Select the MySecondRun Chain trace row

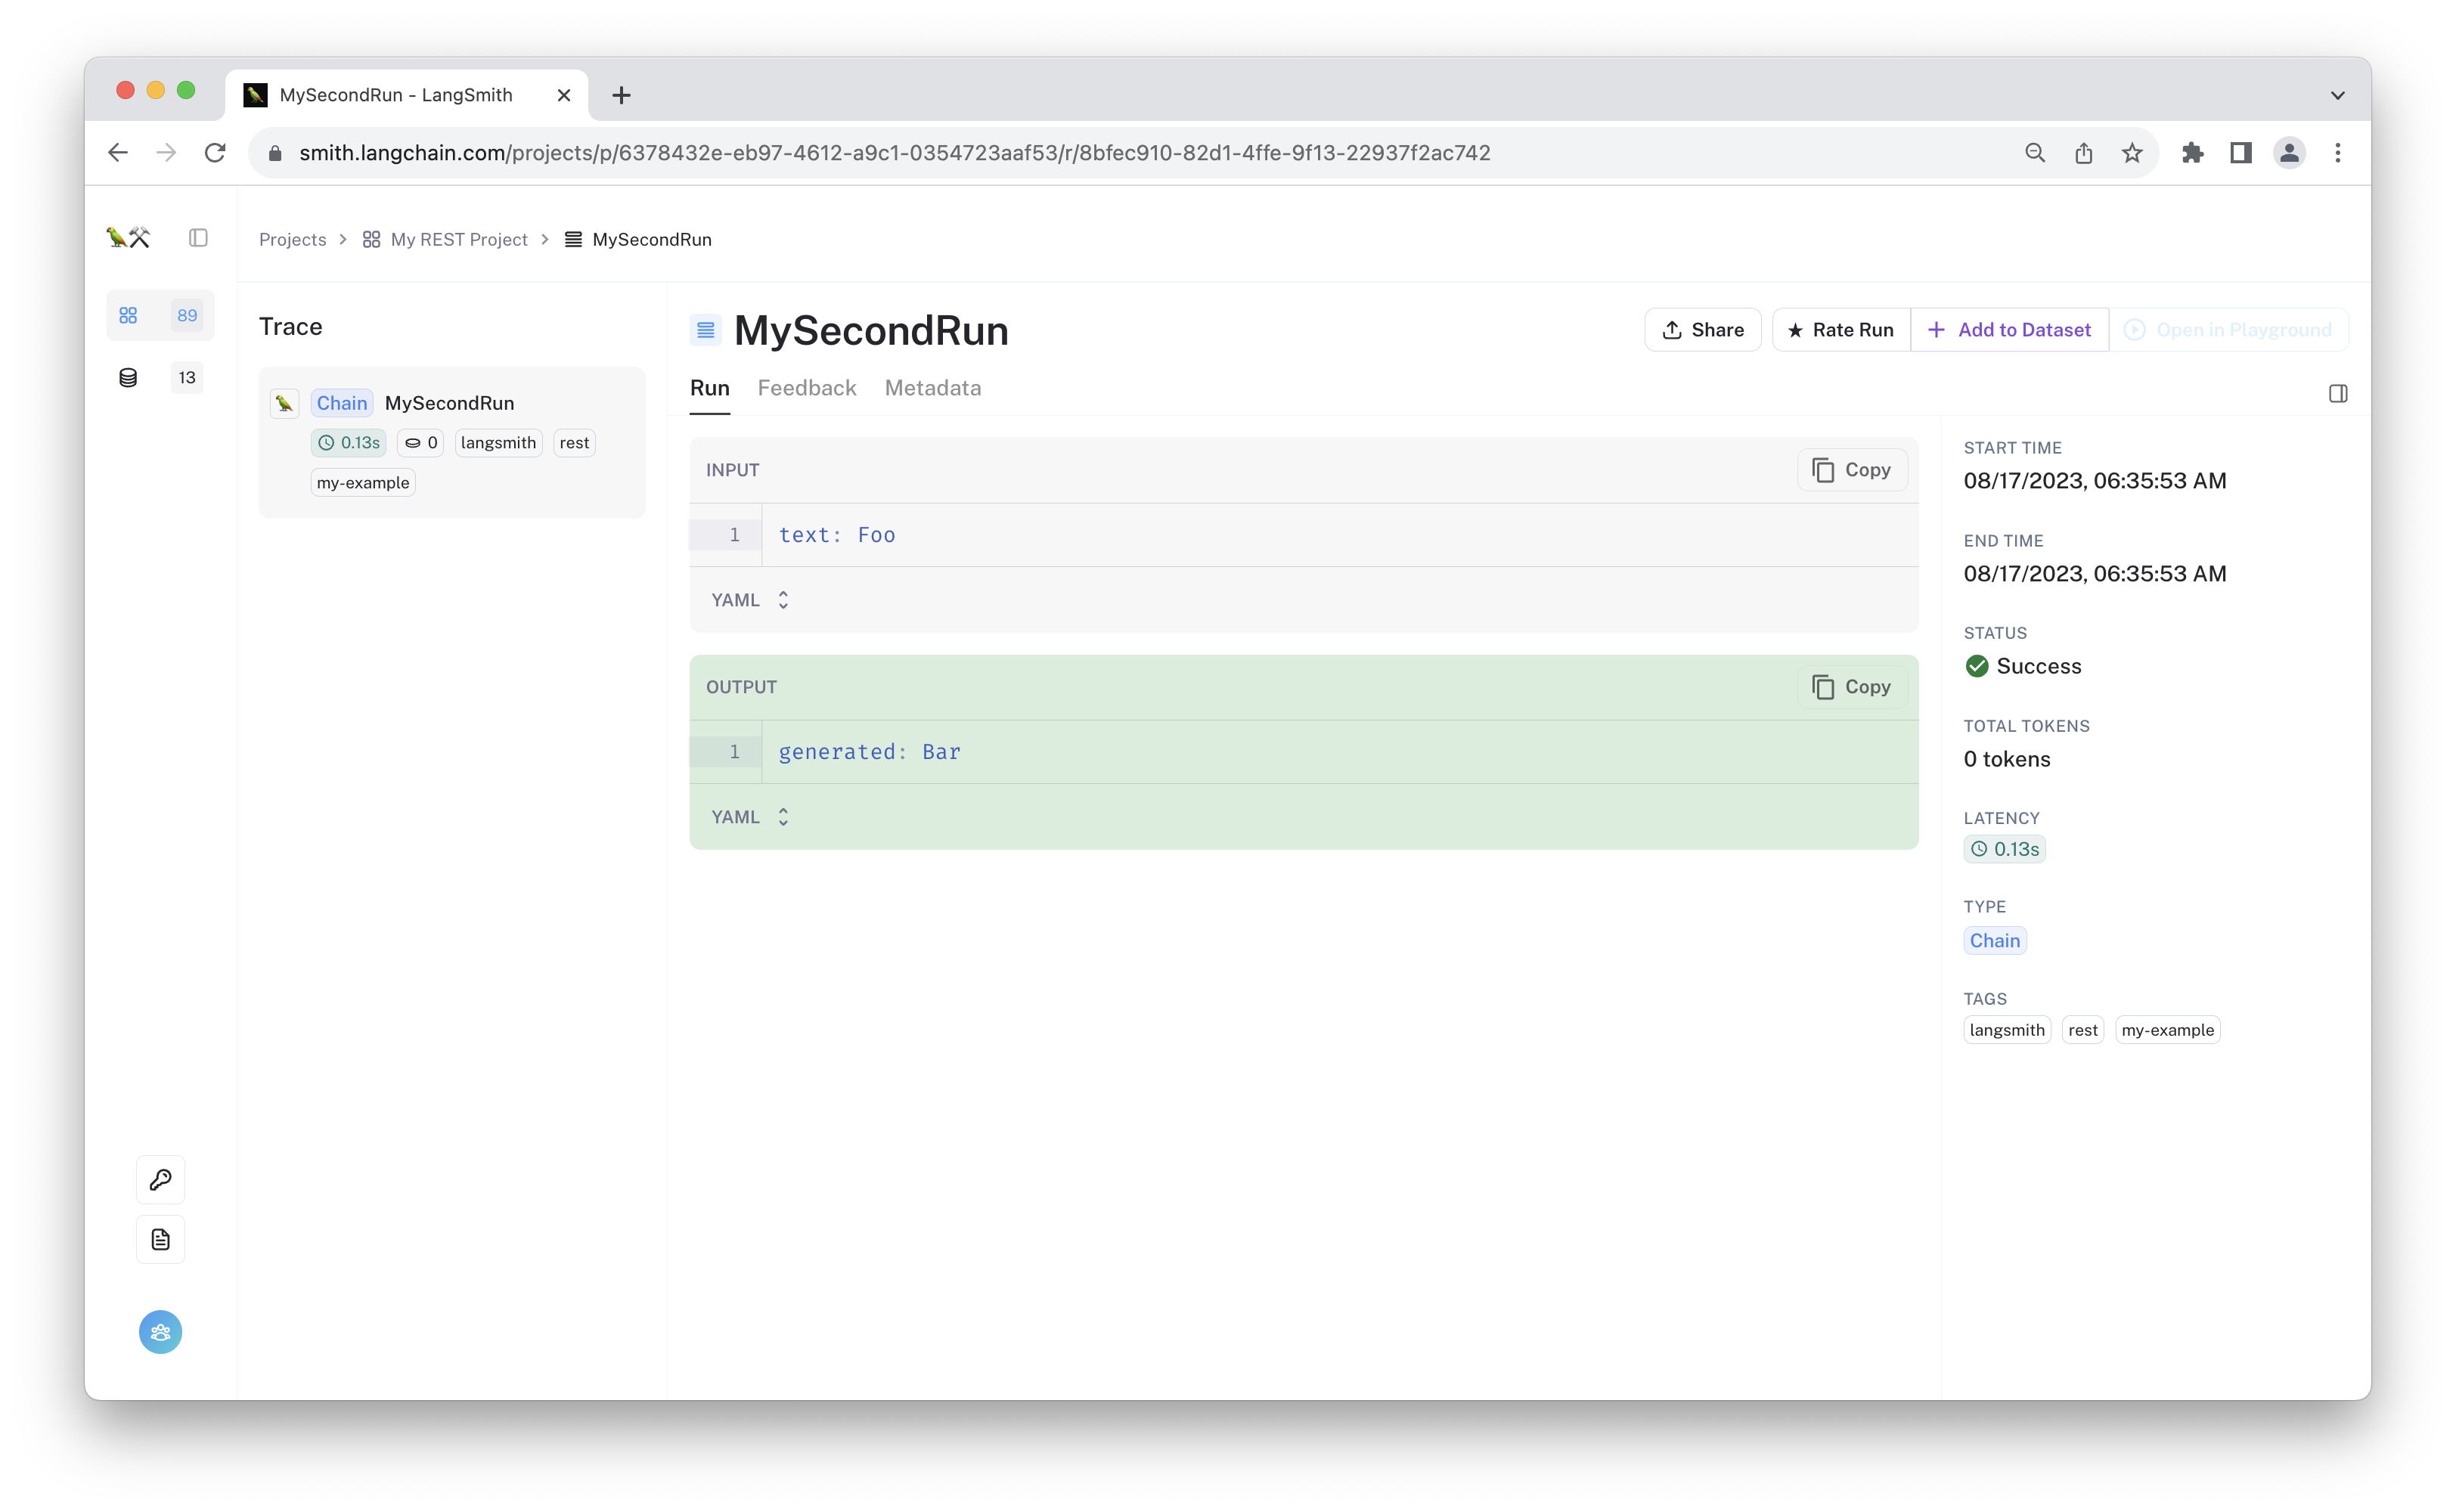[452, 442]
